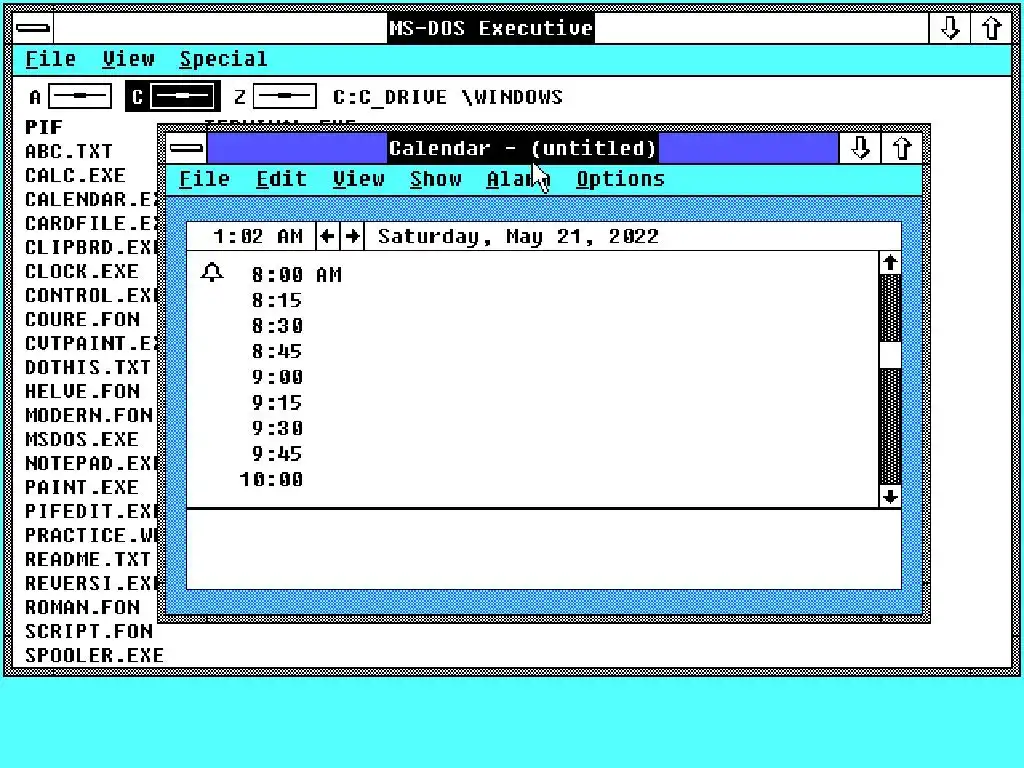This screenshot has height=768, width=1024.
Task: Click the 8:00 AM appointment line
Action: [532, 274]
